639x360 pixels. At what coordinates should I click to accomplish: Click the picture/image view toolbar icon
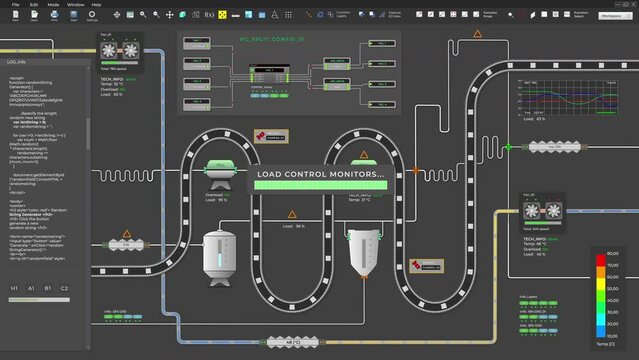(130, 15)
